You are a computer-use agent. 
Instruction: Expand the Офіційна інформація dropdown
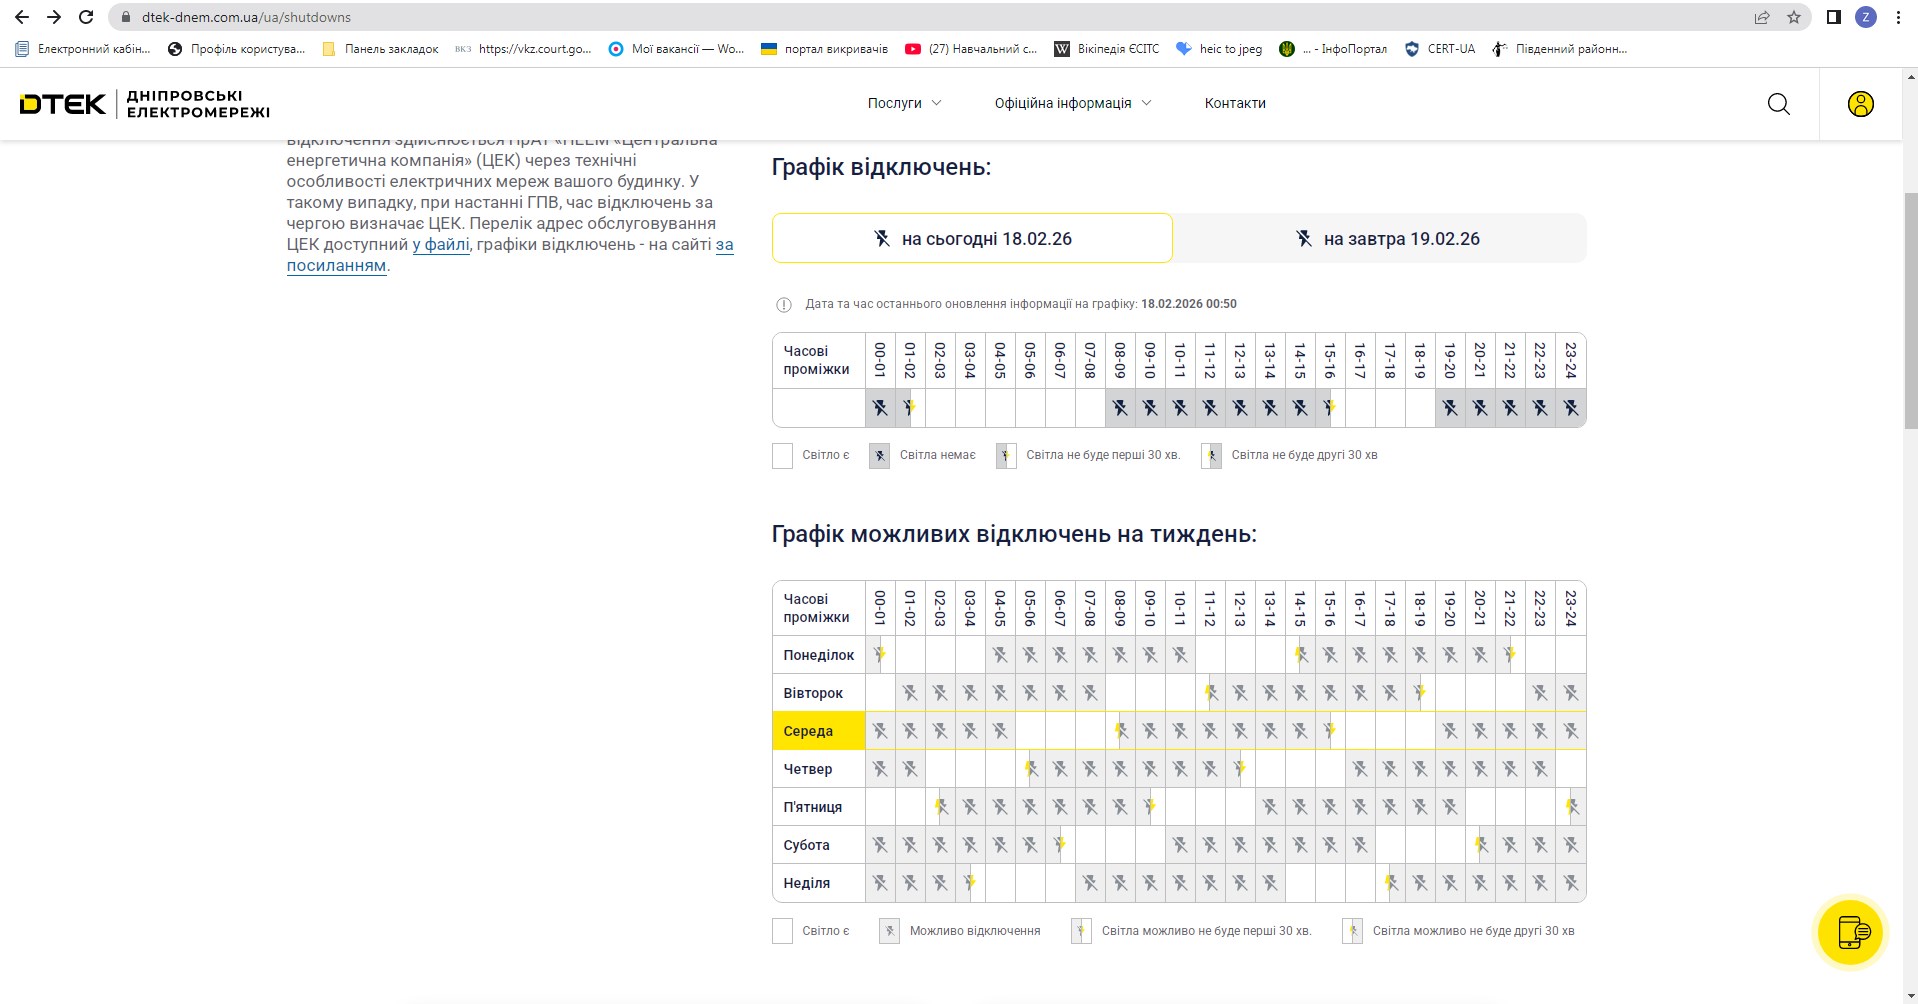tap(1072, 103)
